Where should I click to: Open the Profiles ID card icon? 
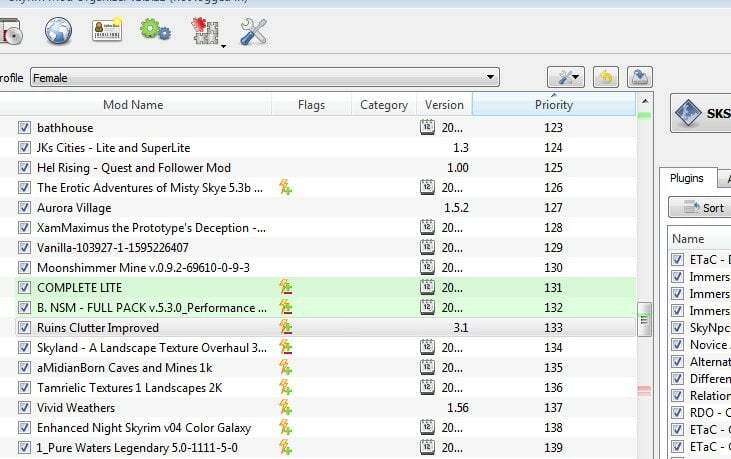tap(107, 30)
